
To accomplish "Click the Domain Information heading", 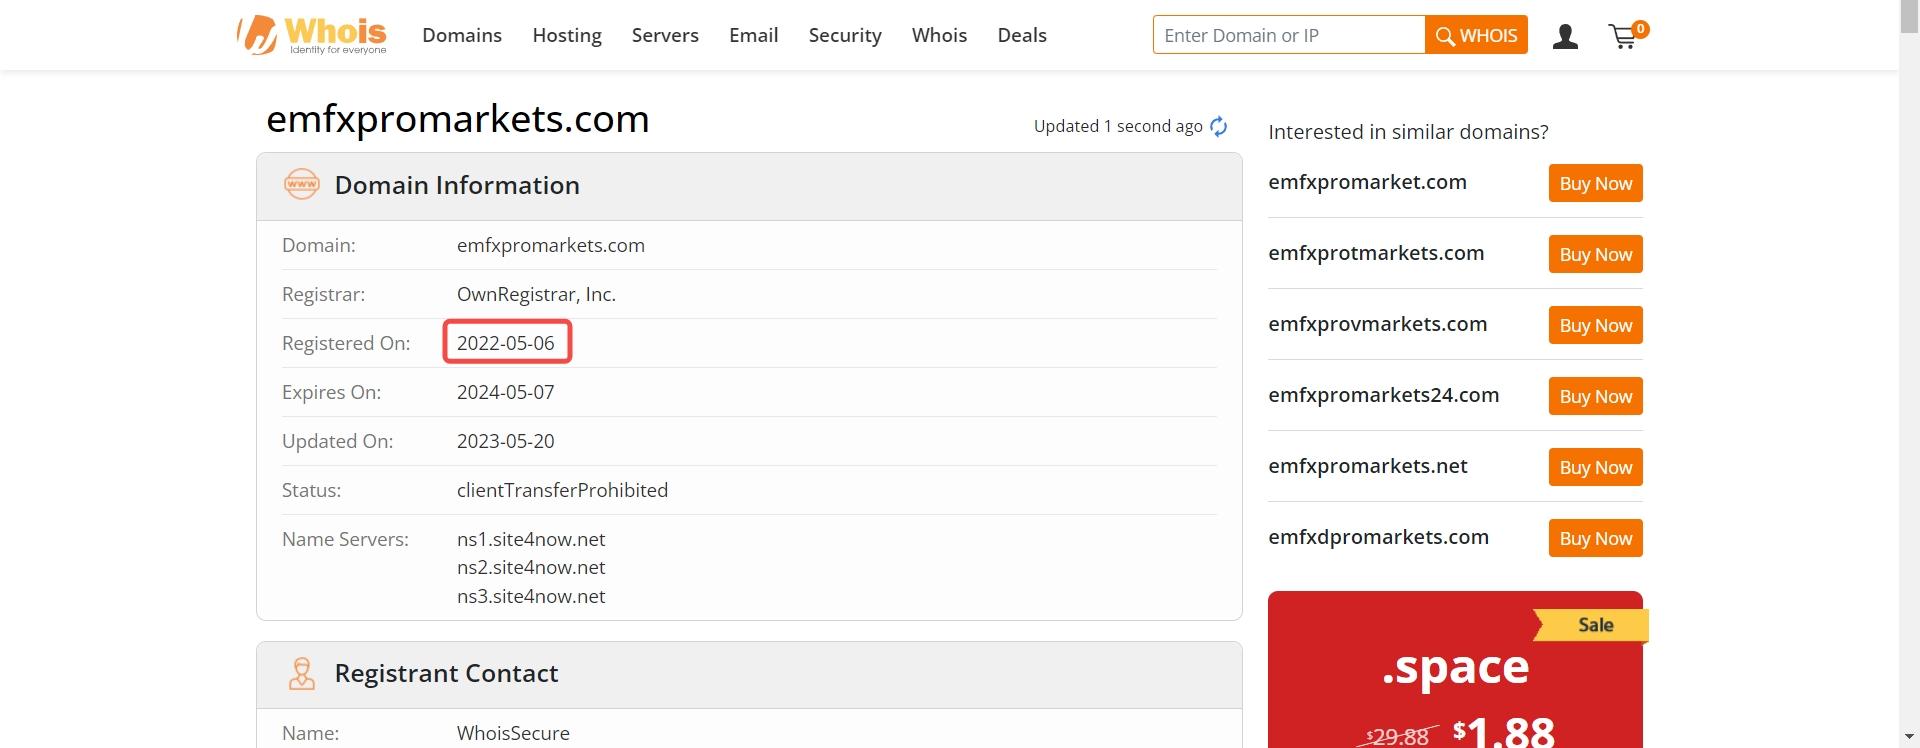I will pyautogui.click(x=457, y=185).
